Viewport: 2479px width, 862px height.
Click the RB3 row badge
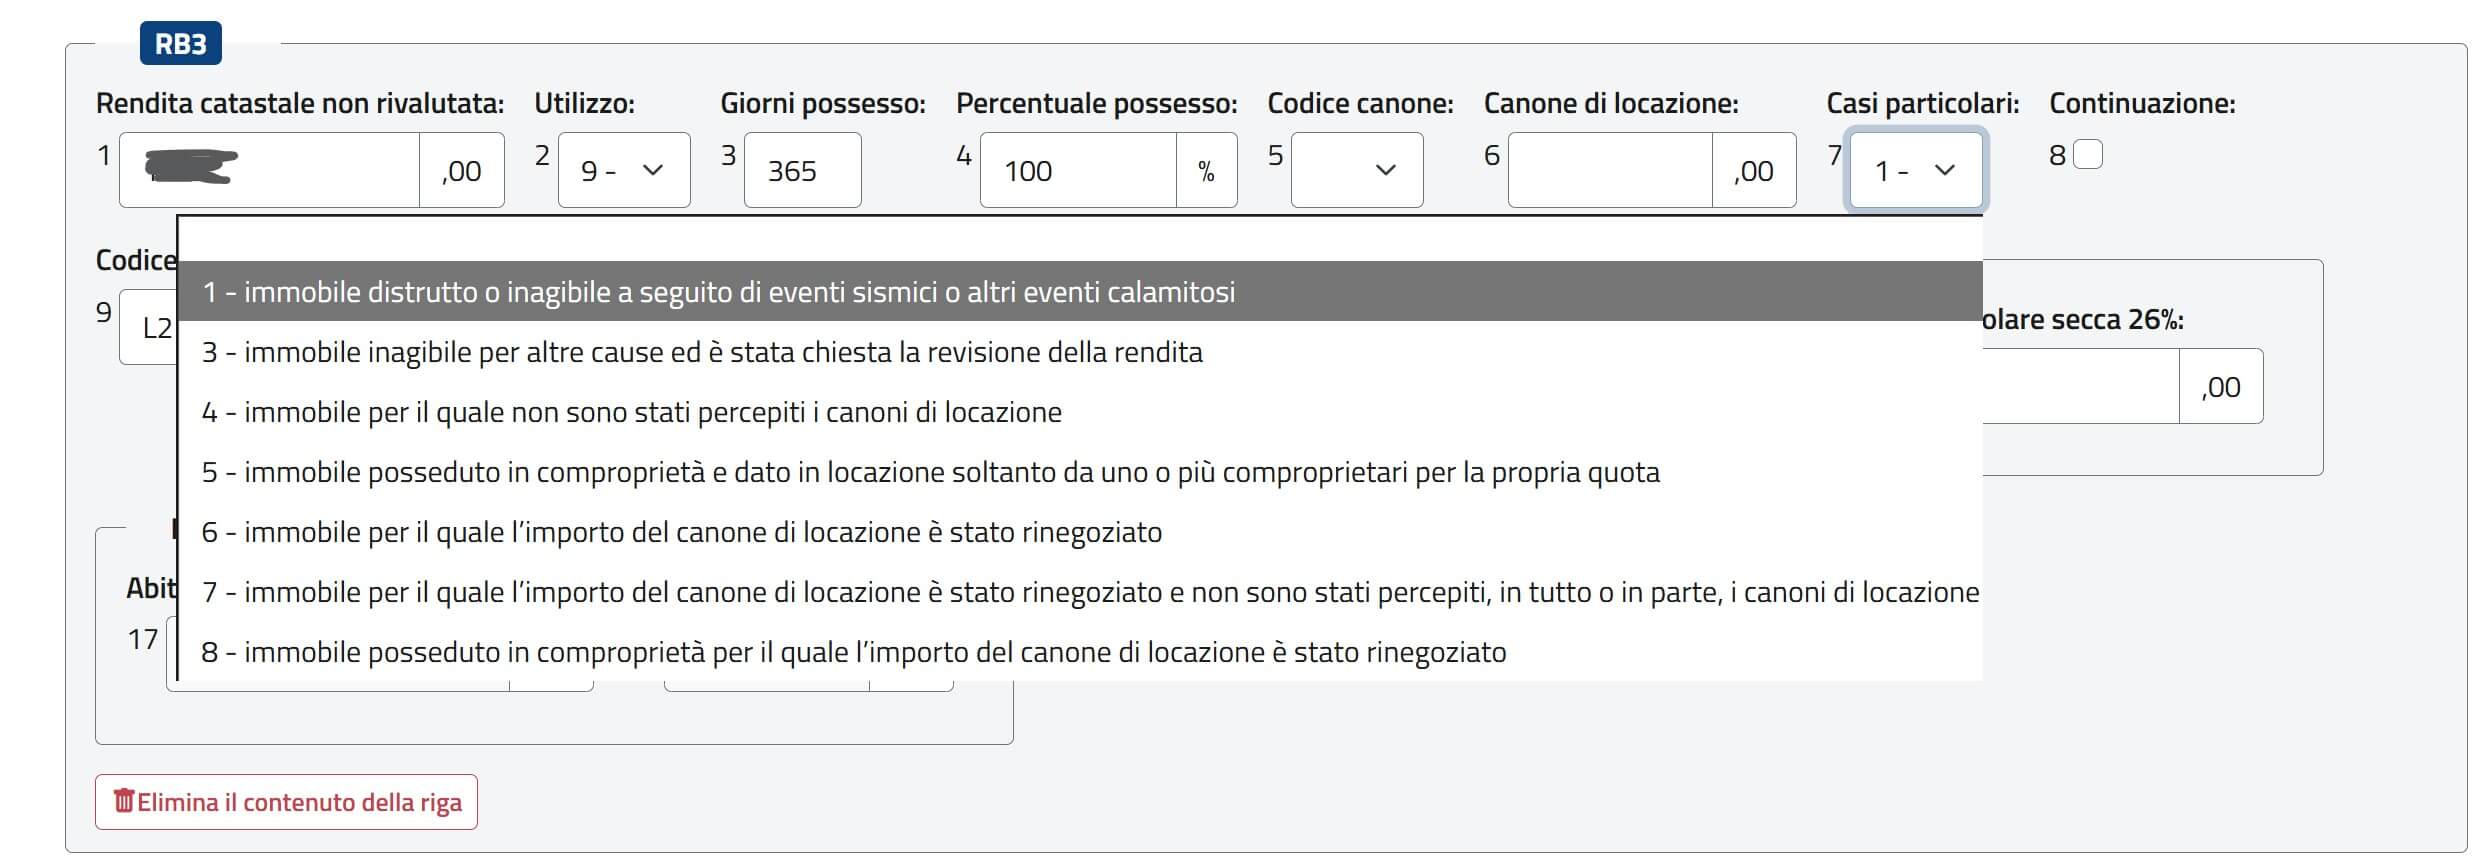tap(181, 44)
